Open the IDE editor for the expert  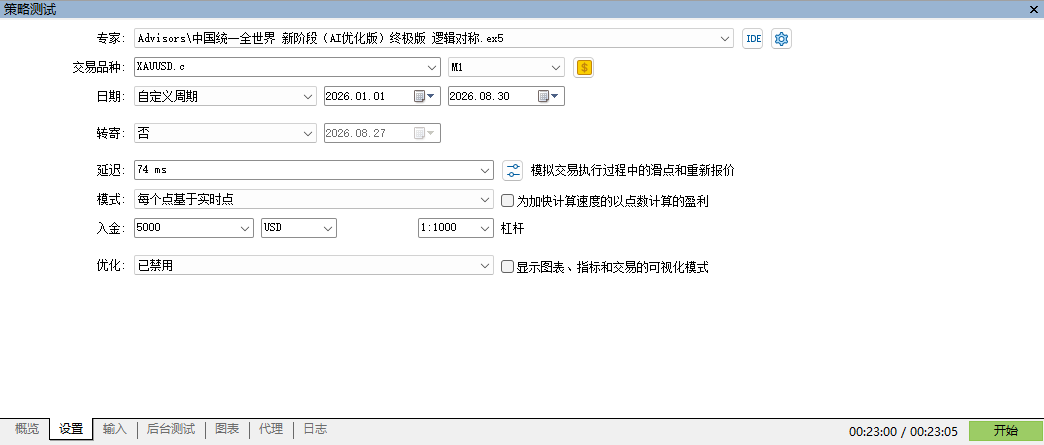[752, 39]
